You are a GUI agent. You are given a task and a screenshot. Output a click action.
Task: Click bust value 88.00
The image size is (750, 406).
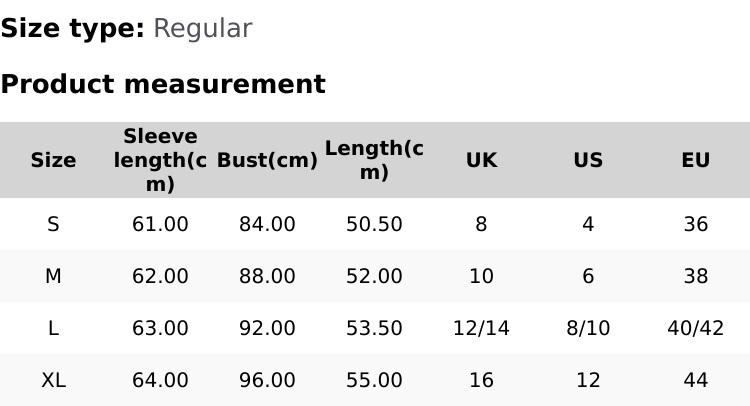(267, 276)
